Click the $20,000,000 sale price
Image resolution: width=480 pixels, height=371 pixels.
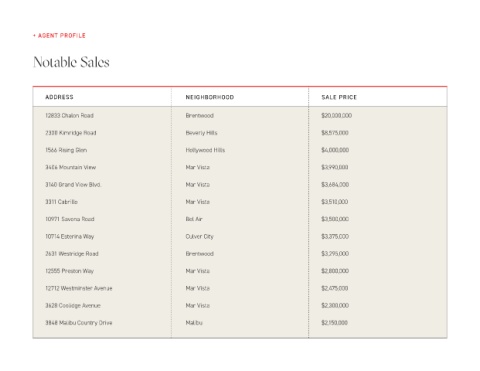(x=336, y=115)
